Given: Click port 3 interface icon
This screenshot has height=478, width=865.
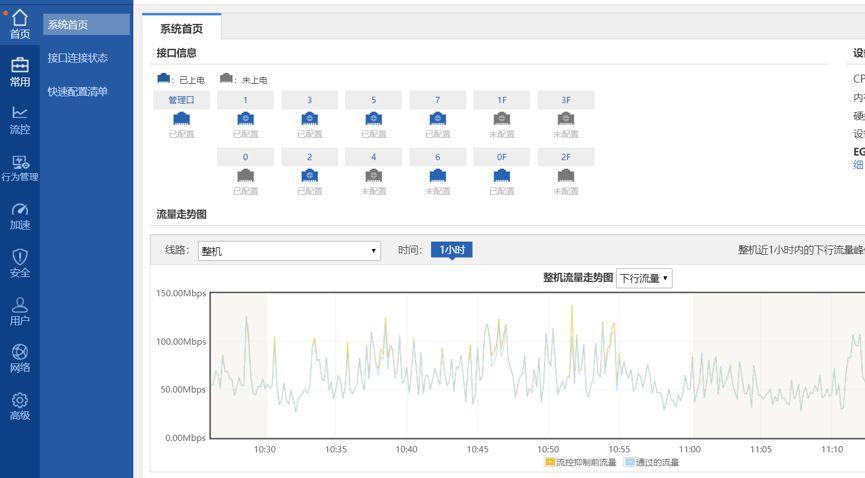Looking at the screenshot, I should 309,119.
